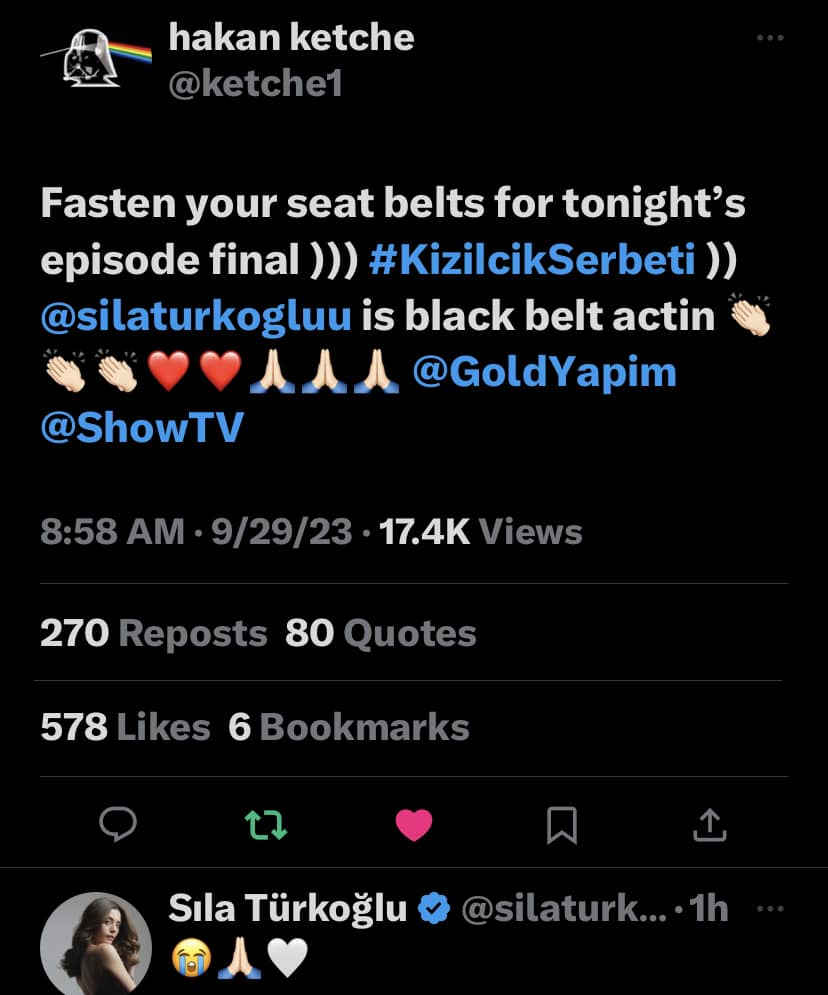Tap the hakan ketche display name
828x995 pixels.
pyautogui.click(x=291, y=38)
